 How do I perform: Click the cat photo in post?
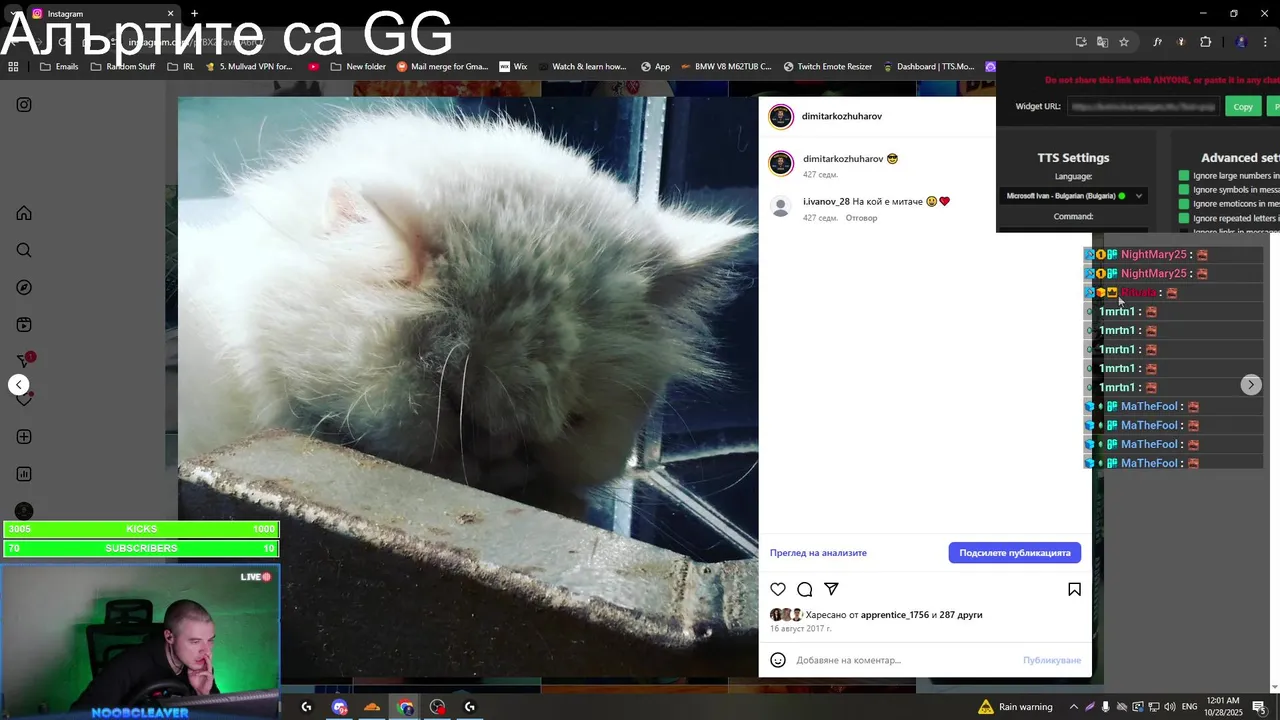[x=468, y=387]
